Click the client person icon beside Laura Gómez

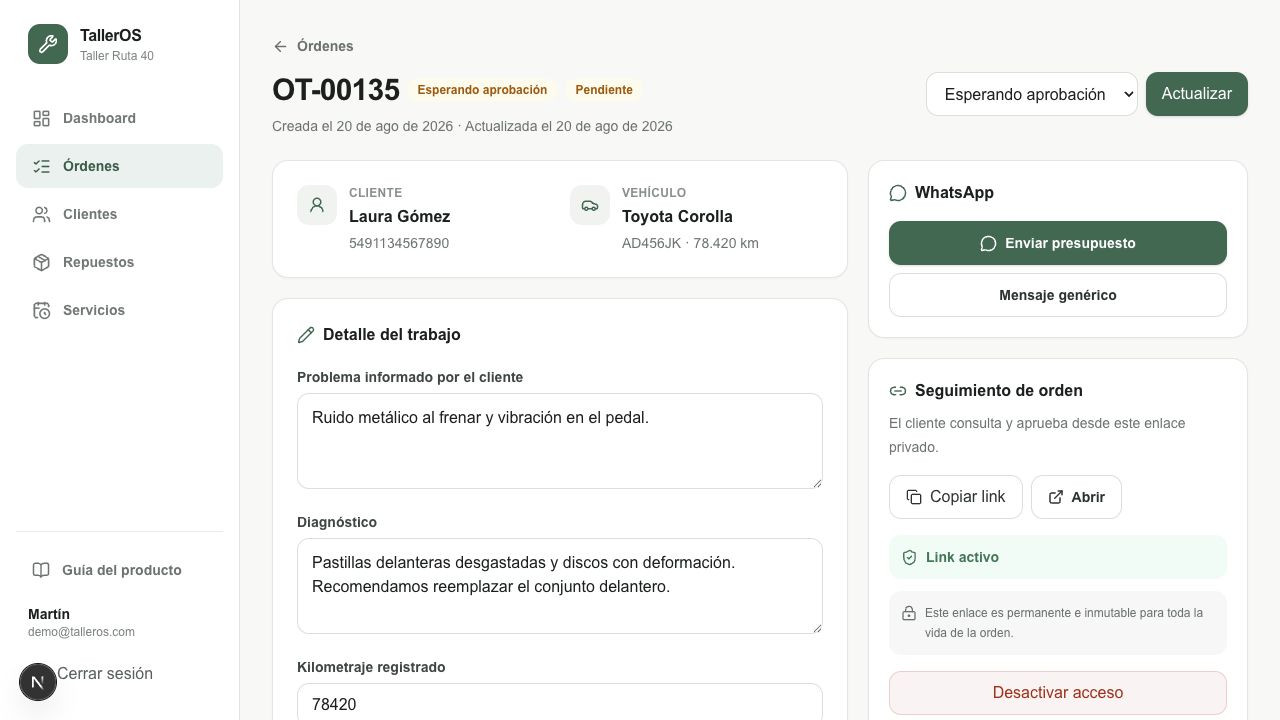[x=317, y=205]
